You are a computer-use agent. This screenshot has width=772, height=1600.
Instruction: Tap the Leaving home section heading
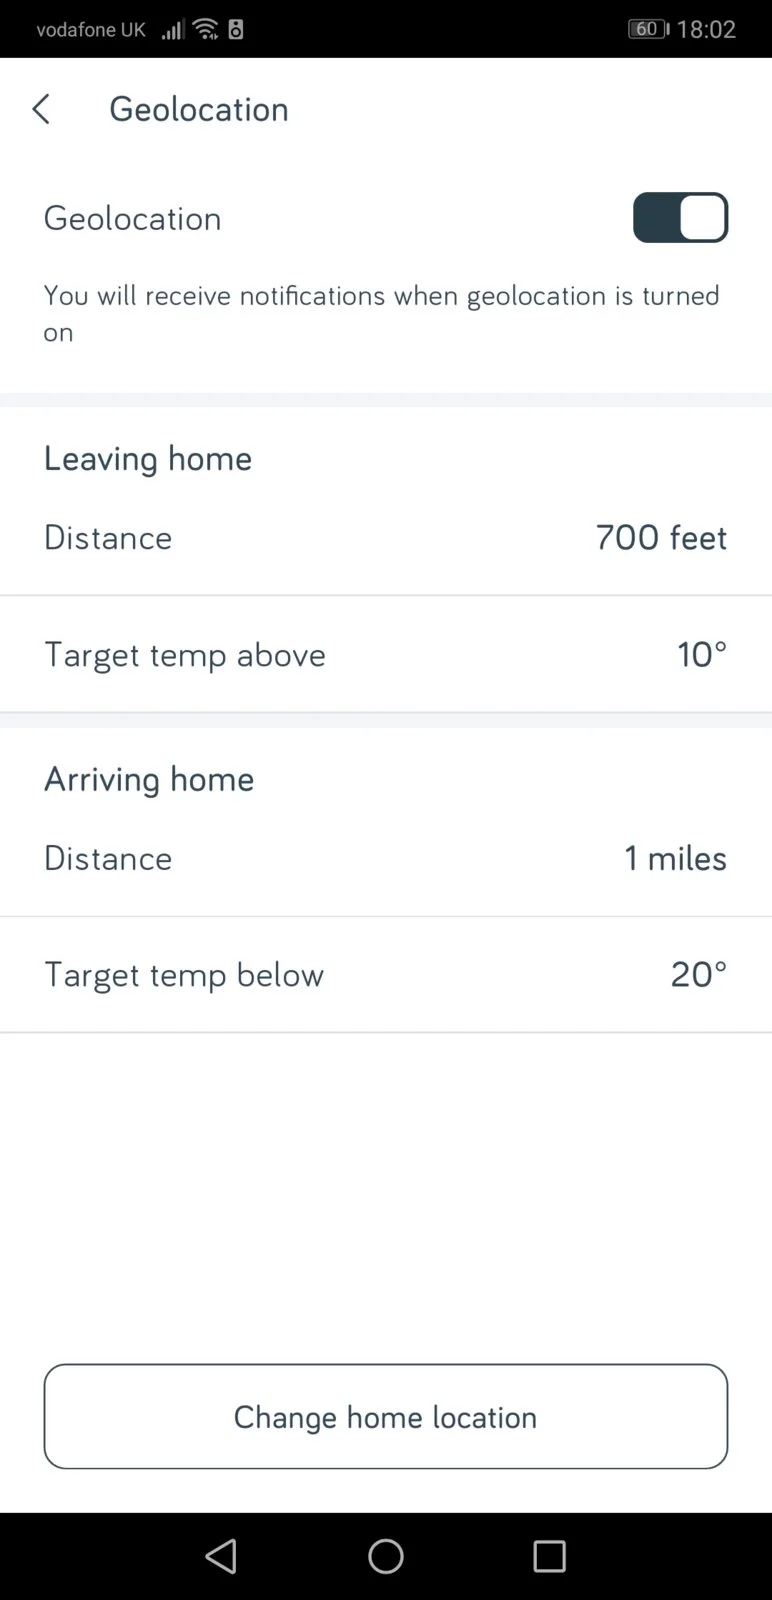coord(148,459)
